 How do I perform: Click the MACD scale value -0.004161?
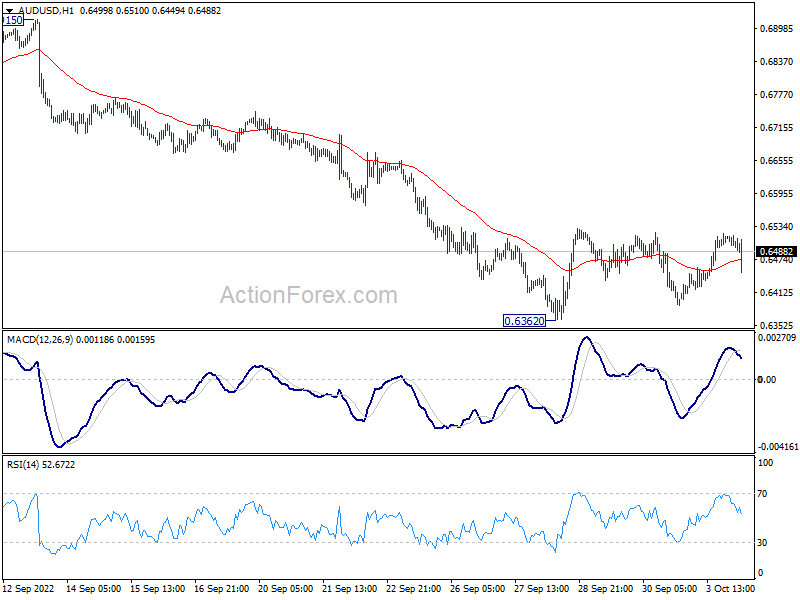(778, 447)
